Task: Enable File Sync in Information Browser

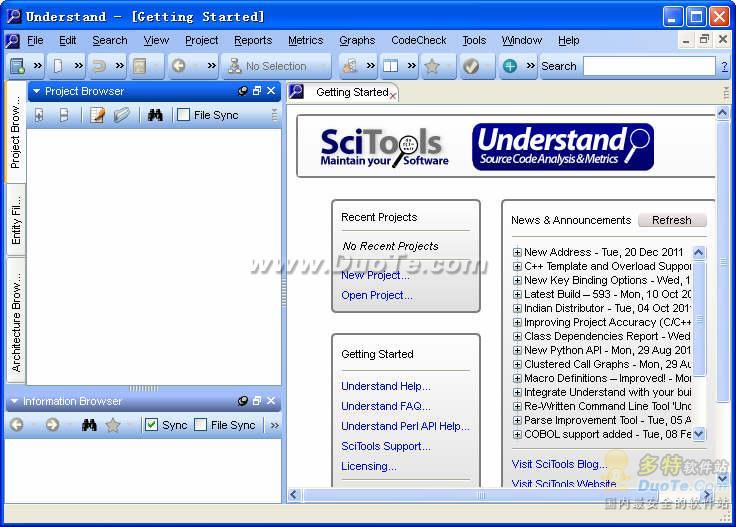Action: point(200,425)
